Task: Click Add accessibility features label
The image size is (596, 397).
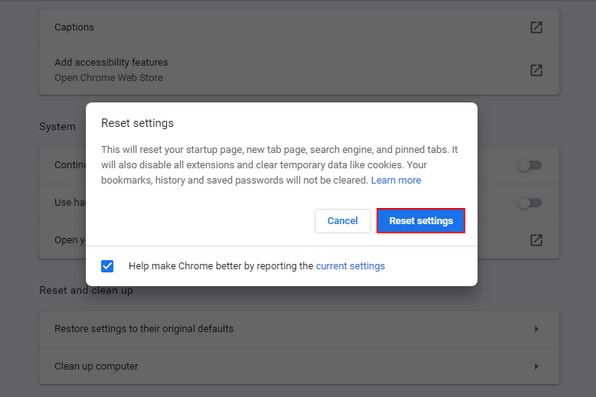Action: pos(111,62)
